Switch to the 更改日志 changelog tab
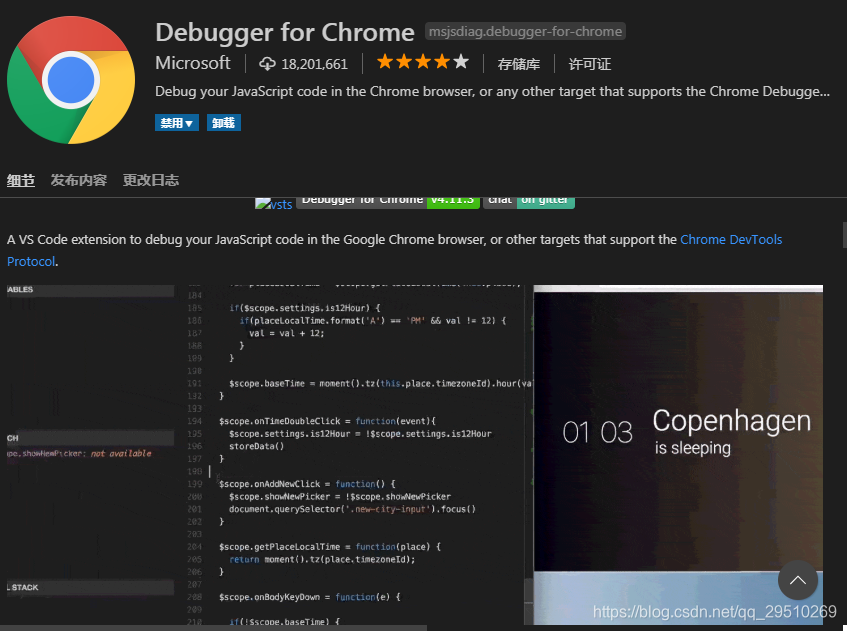The height and width of the screenshot is (631, 847). tap(151, 180)
